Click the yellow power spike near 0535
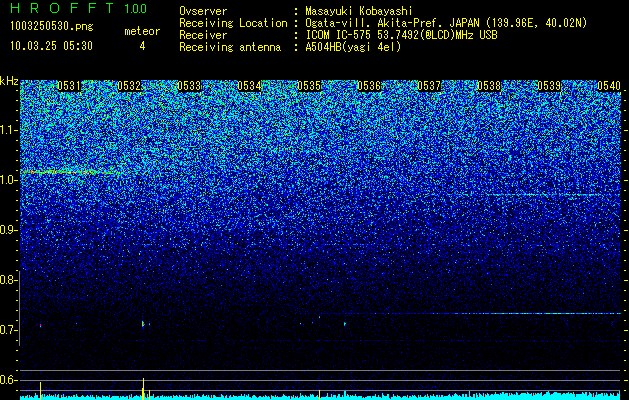This screenshot has height=400, width=629. [319, 394]
